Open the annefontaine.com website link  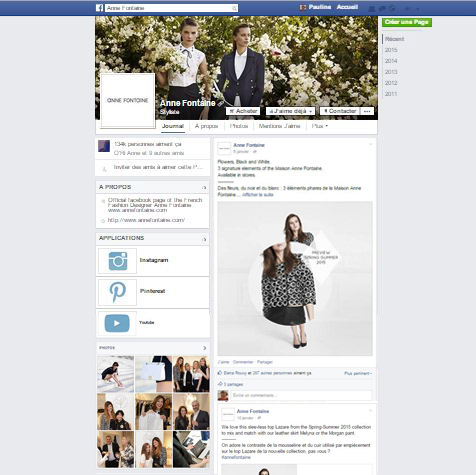pos(146,220)
